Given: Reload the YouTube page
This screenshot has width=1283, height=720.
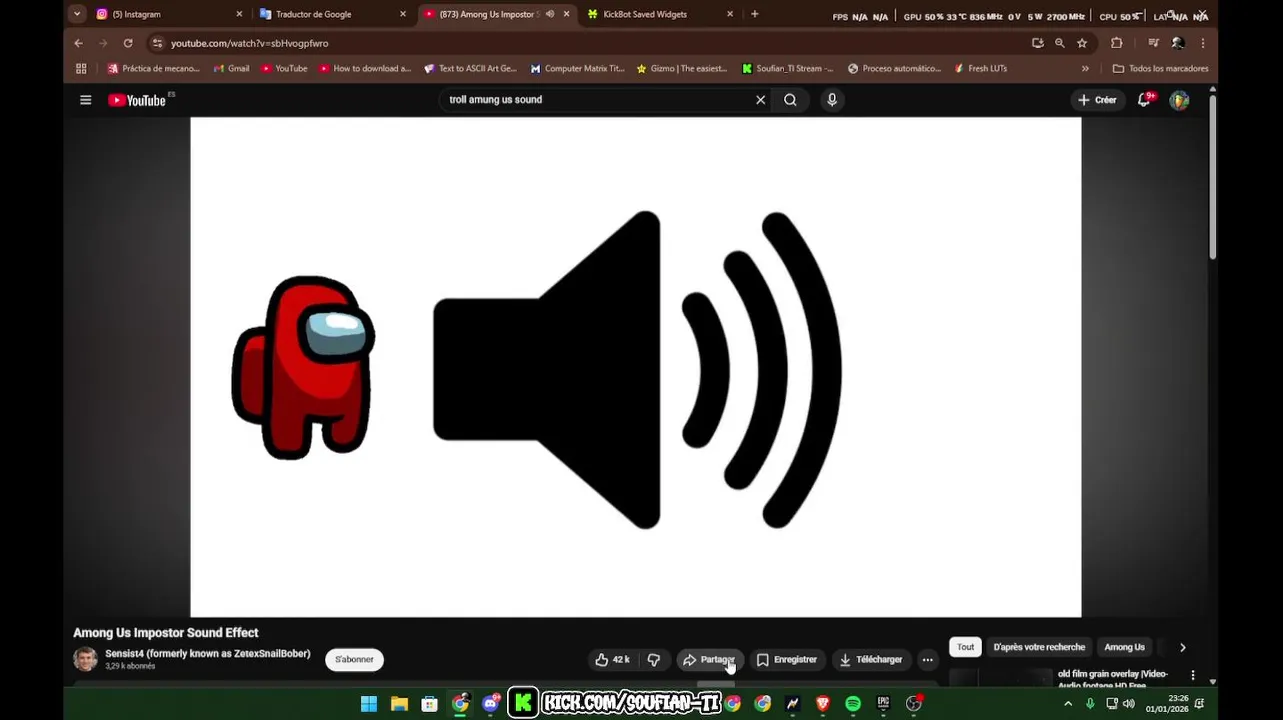Looking at the screenshot, I should (x=128, y=43).
